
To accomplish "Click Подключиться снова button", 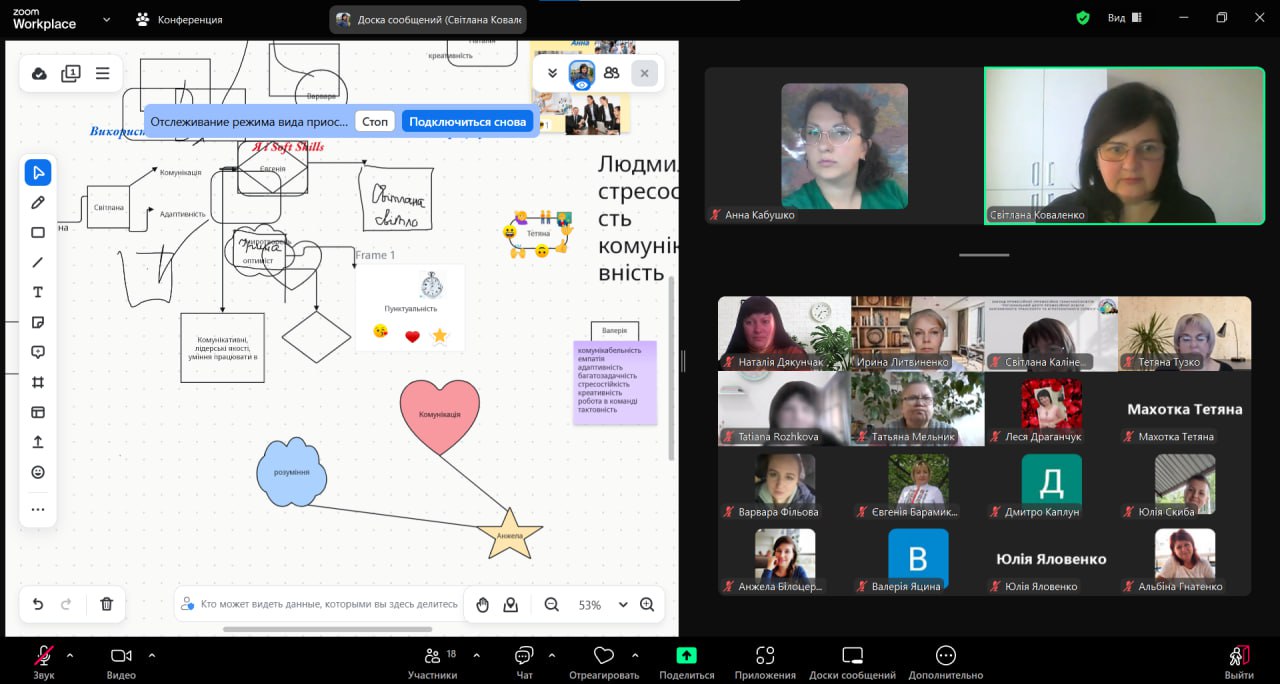I will pos(467,121).
